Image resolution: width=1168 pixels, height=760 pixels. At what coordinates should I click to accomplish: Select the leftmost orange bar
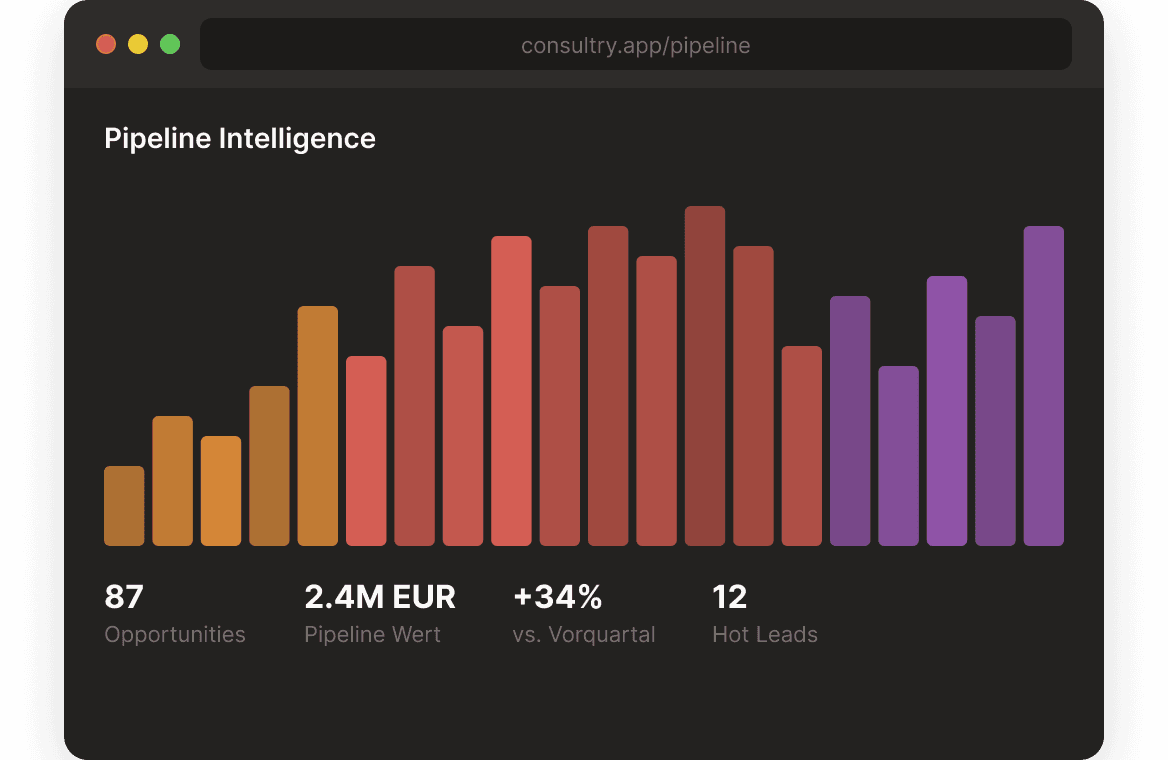click(123, 505)
